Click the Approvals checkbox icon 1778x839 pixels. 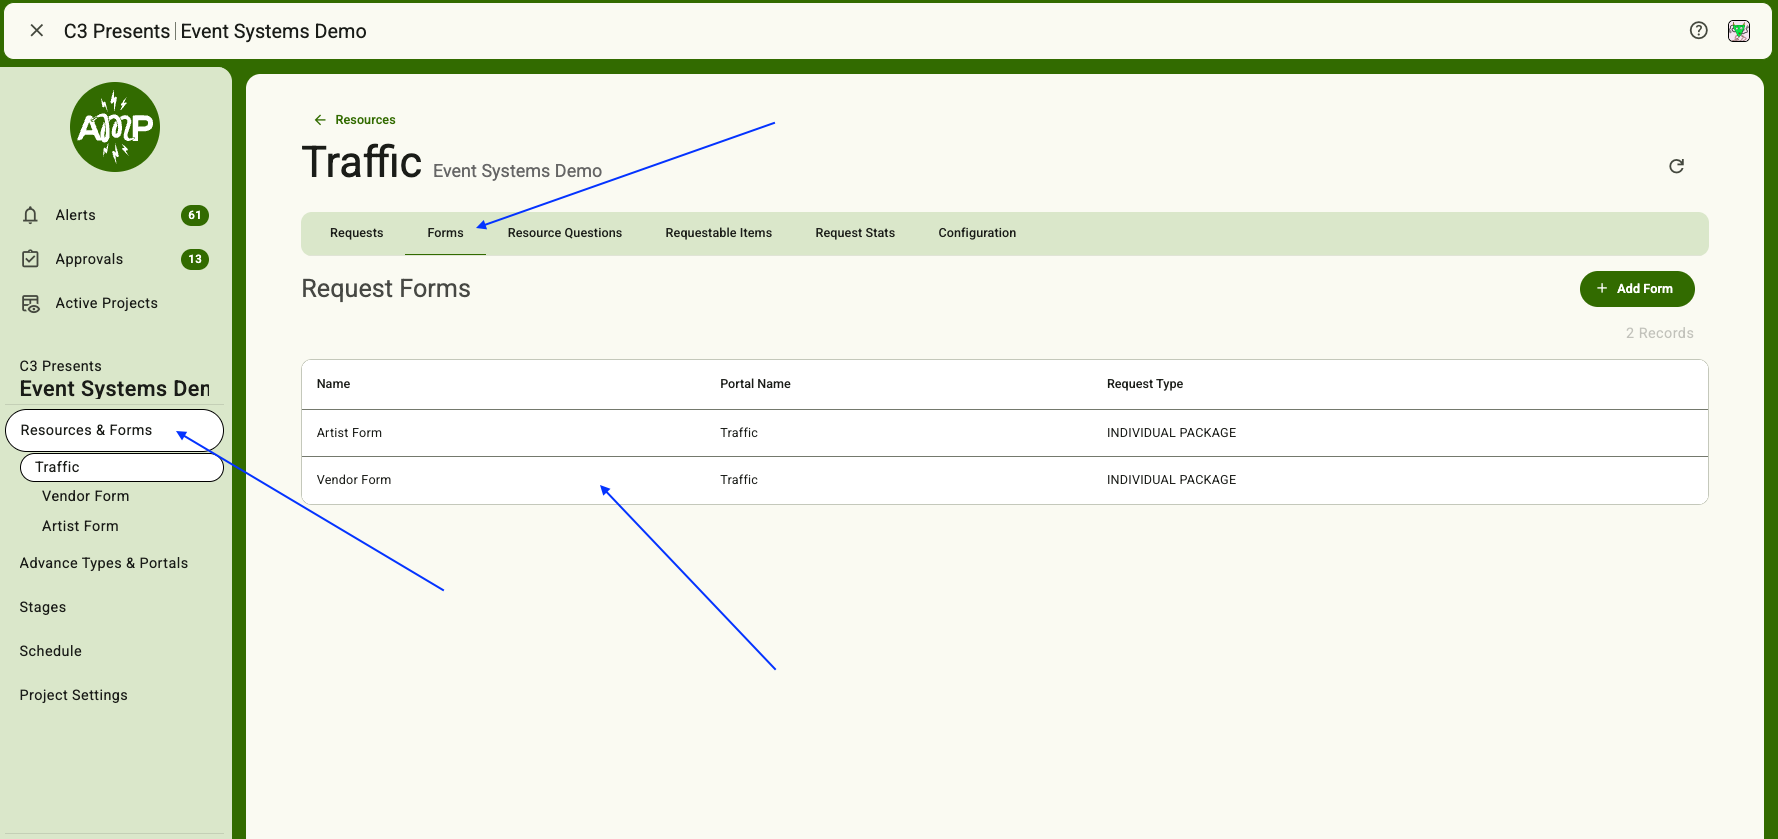(x=31, y=259)
